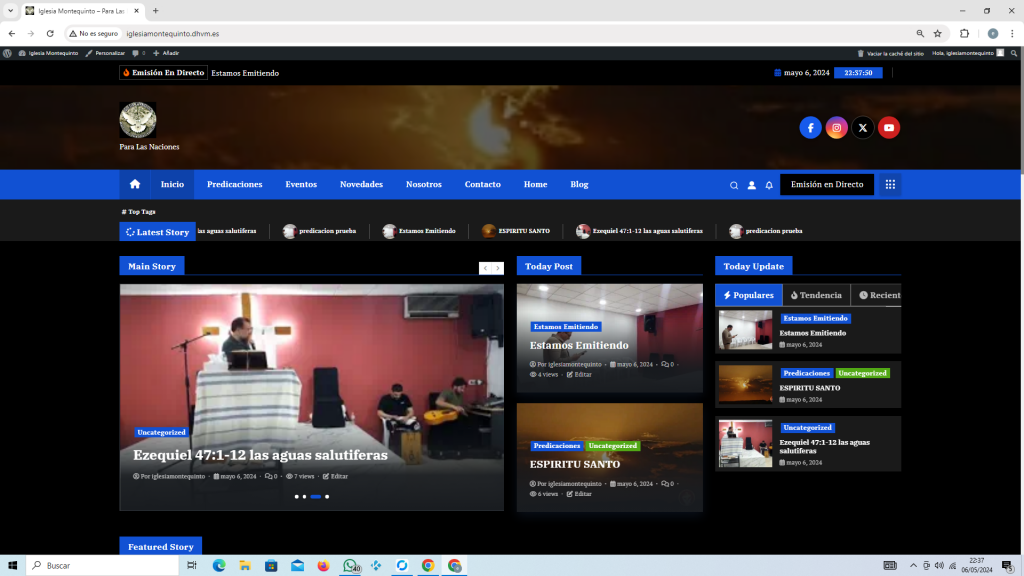Open the Facebook social icon
Image resolution: width=1024 pixels, height=576 pixels.
pos(810,128)
